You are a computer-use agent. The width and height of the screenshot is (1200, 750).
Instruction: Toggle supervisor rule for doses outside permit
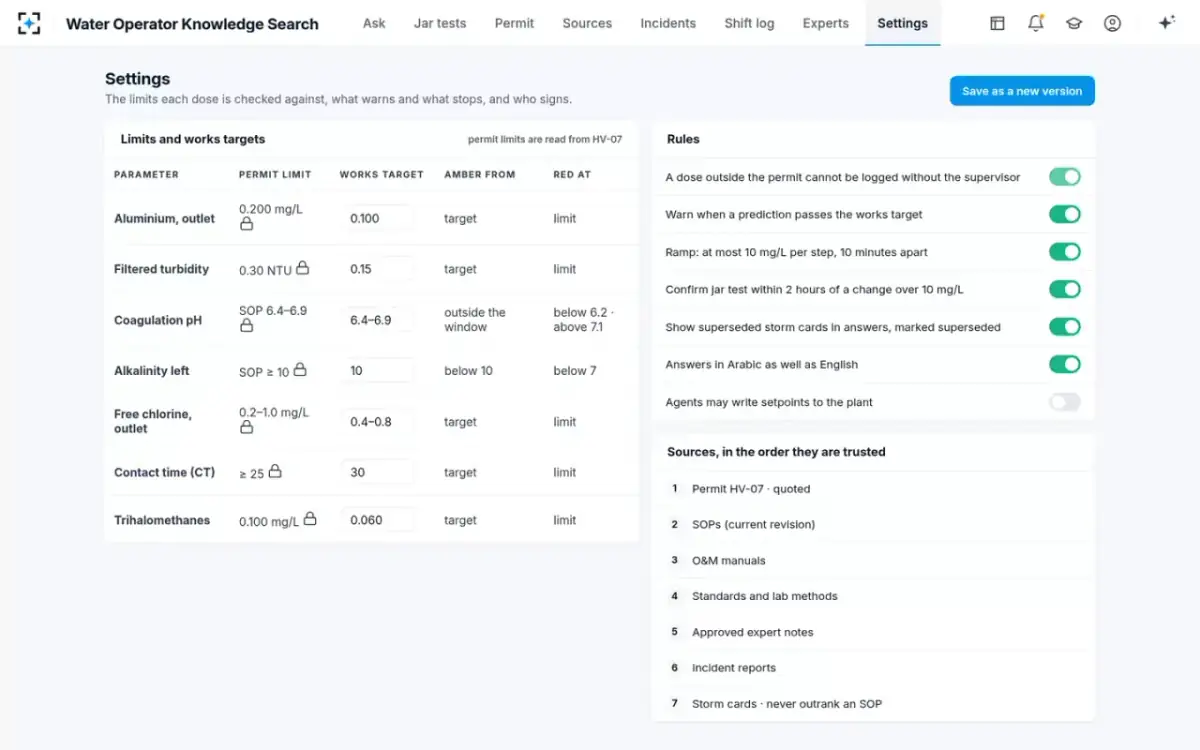tap(1065, 177)
